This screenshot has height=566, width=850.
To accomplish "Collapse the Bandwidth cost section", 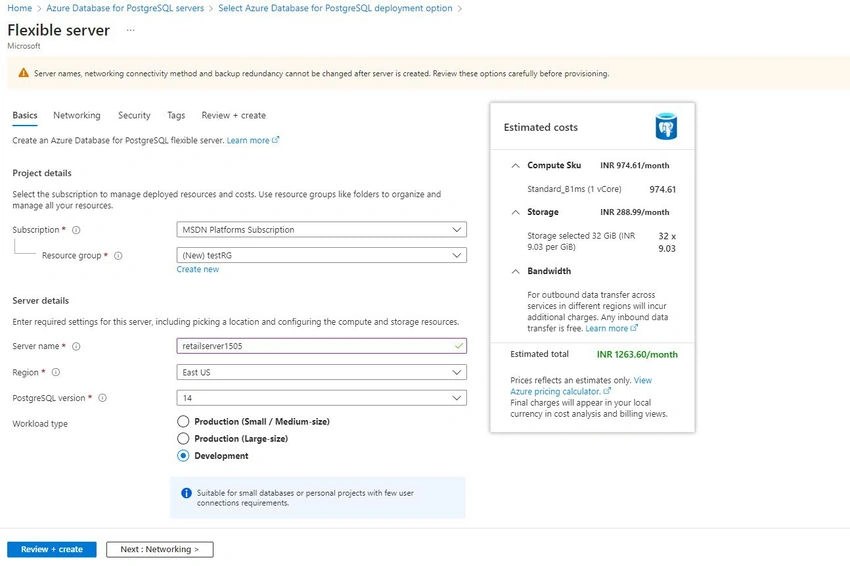I will click(516, 271).
